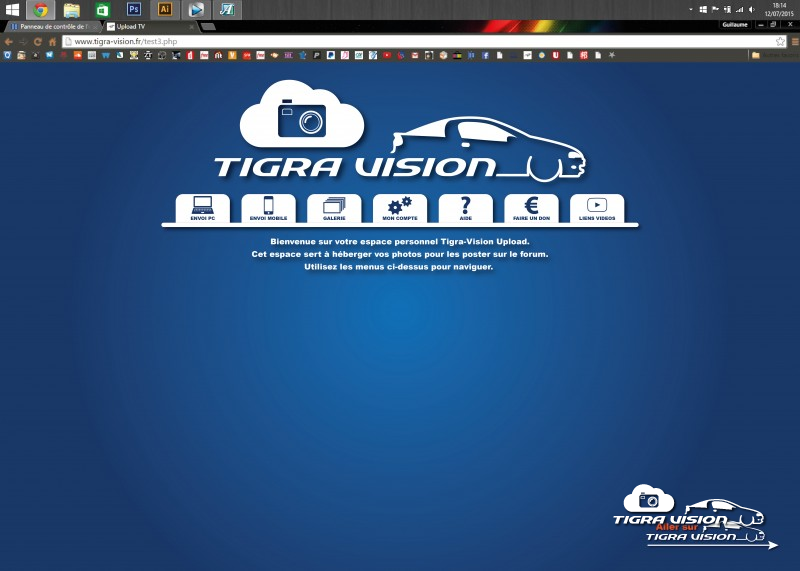Viewport: 800px width, 571px height.
Task: Open Mon Compte settings gears
Action: (399, 208)
